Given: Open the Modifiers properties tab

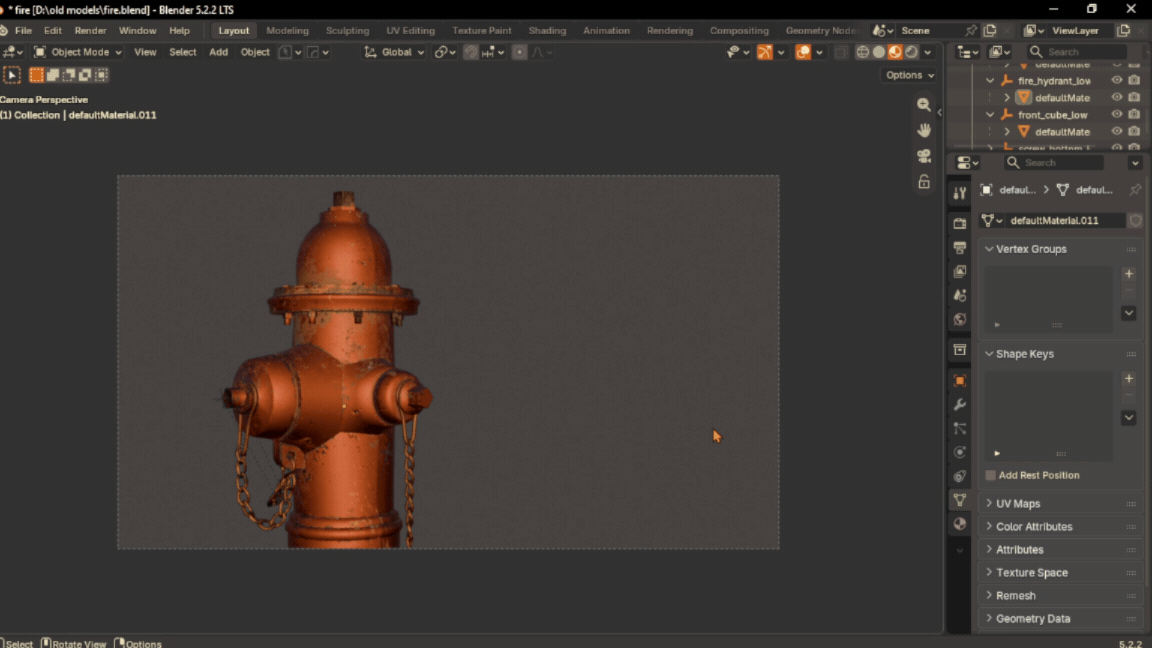Looking at the screenshot, I should click(960, 405).
